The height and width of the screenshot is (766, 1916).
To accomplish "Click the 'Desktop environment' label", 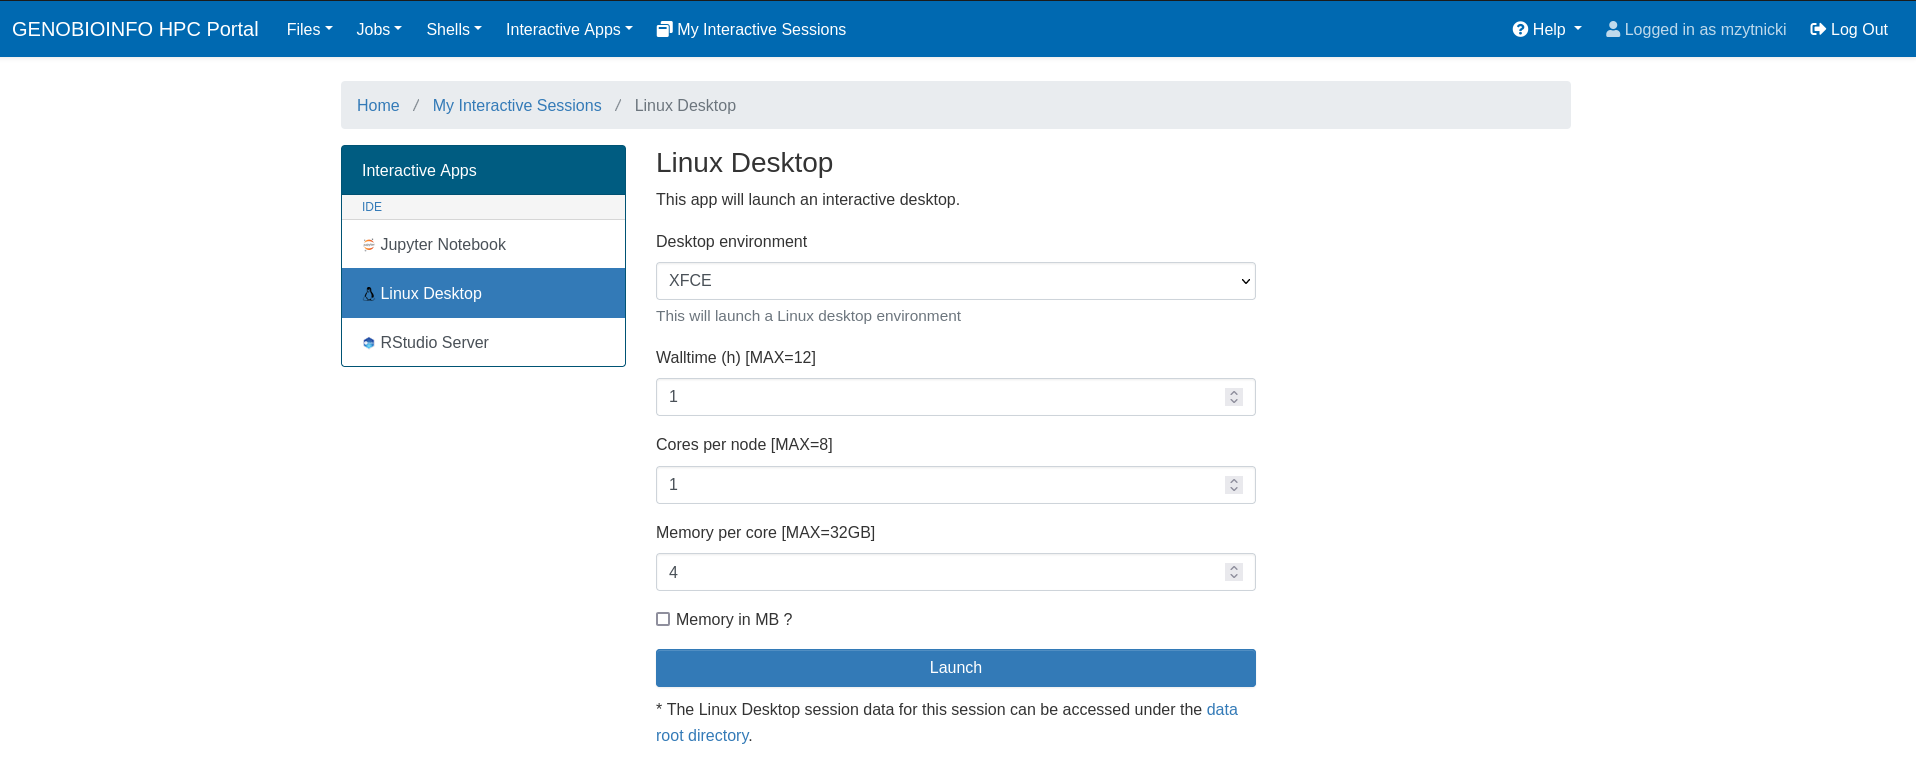I will click(731, 241).
